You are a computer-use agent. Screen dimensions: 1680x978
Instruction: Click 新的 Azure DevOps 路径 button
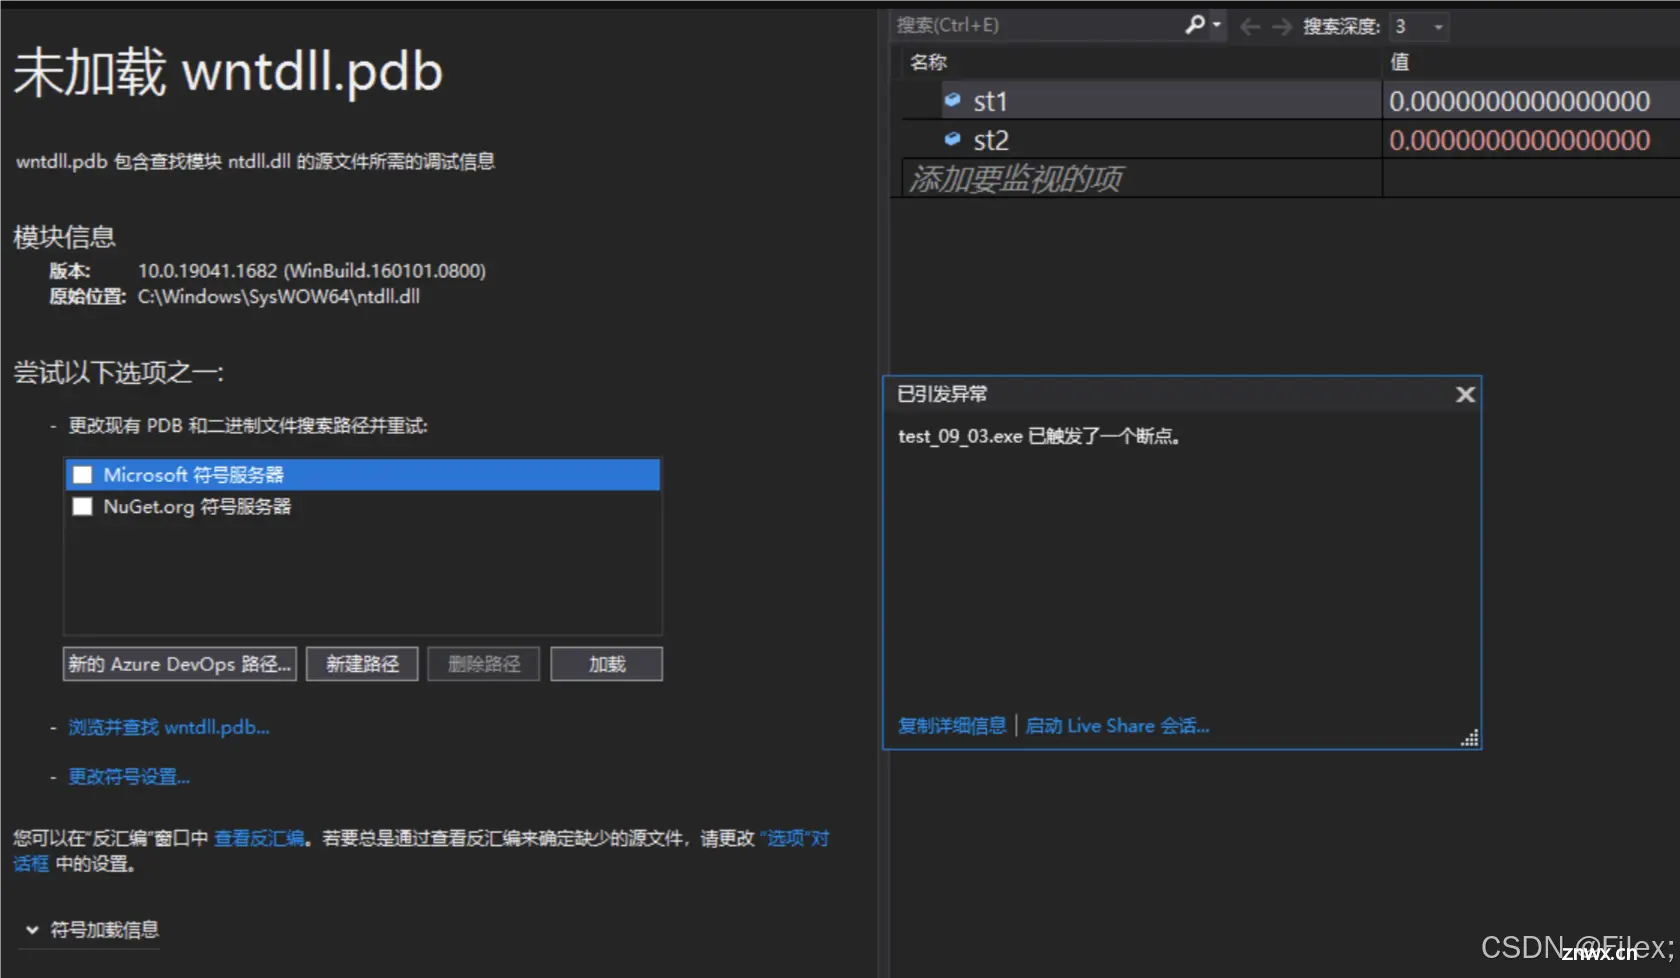[x=180, y=664]
